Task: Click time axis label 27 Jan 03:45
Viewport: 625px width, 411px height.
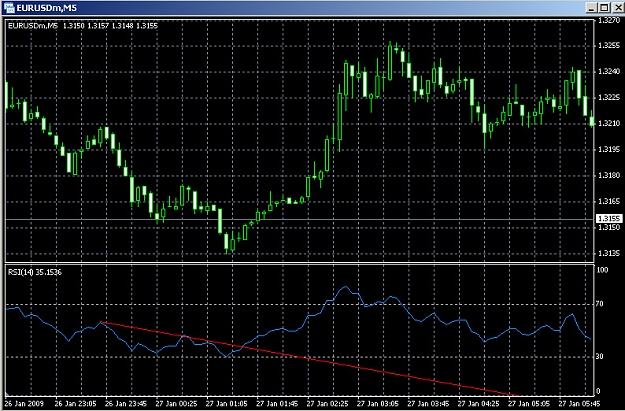Action: point(428,404)
